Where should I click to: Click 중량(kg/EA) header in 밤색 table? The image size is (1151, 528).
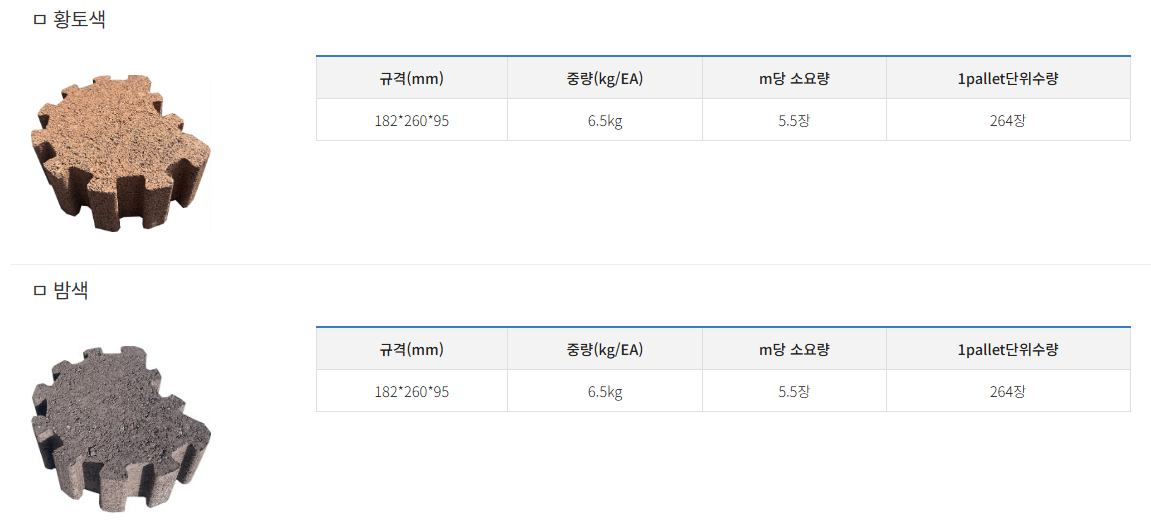click(605, 350)
